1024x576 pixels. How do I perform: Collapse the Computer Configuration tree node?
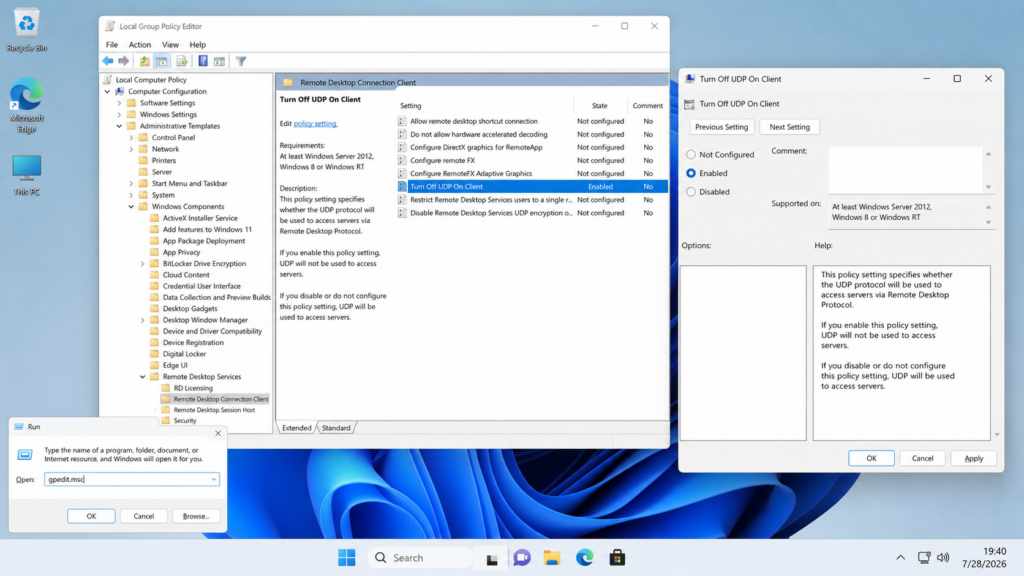pos(108,91)
